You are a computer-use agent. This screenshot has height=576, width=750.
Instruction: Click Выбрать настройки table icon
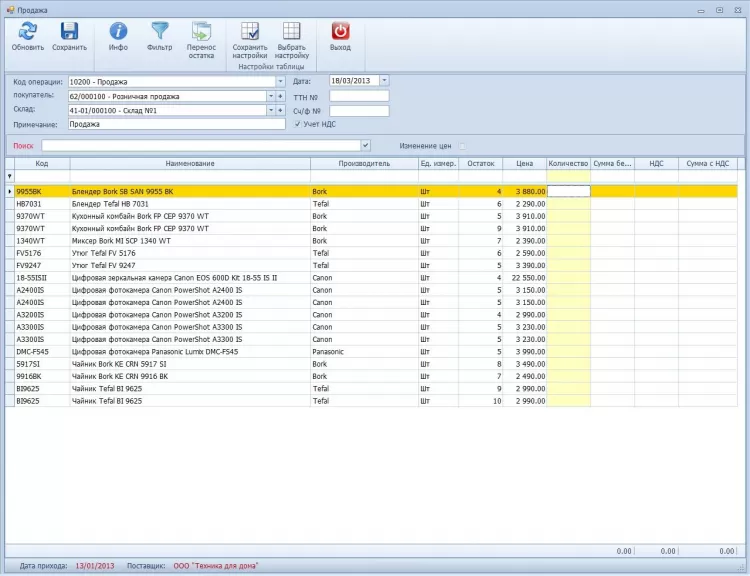291,31
